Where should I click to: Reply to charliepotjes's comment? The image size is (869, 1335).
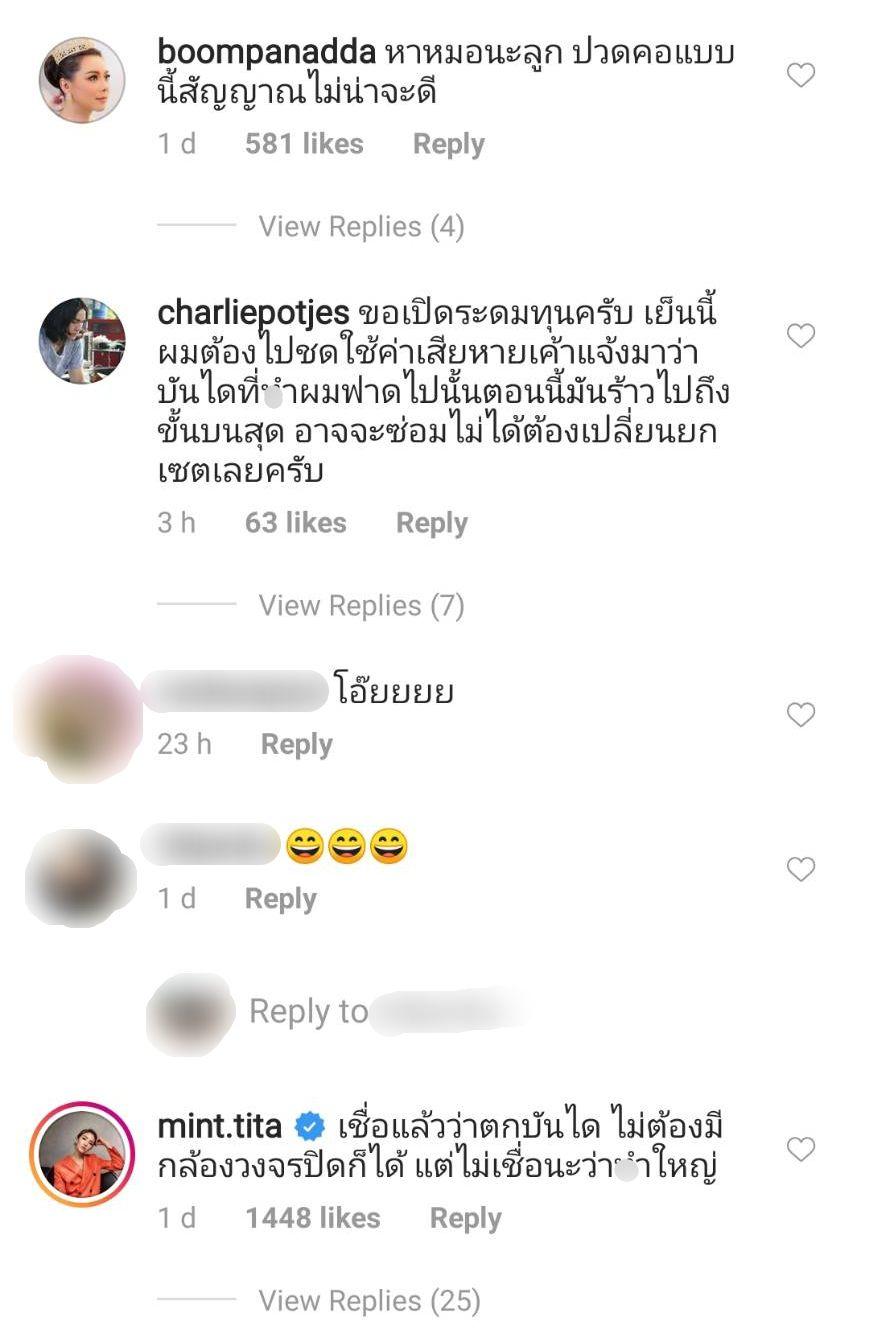click(x=432, y=523)
